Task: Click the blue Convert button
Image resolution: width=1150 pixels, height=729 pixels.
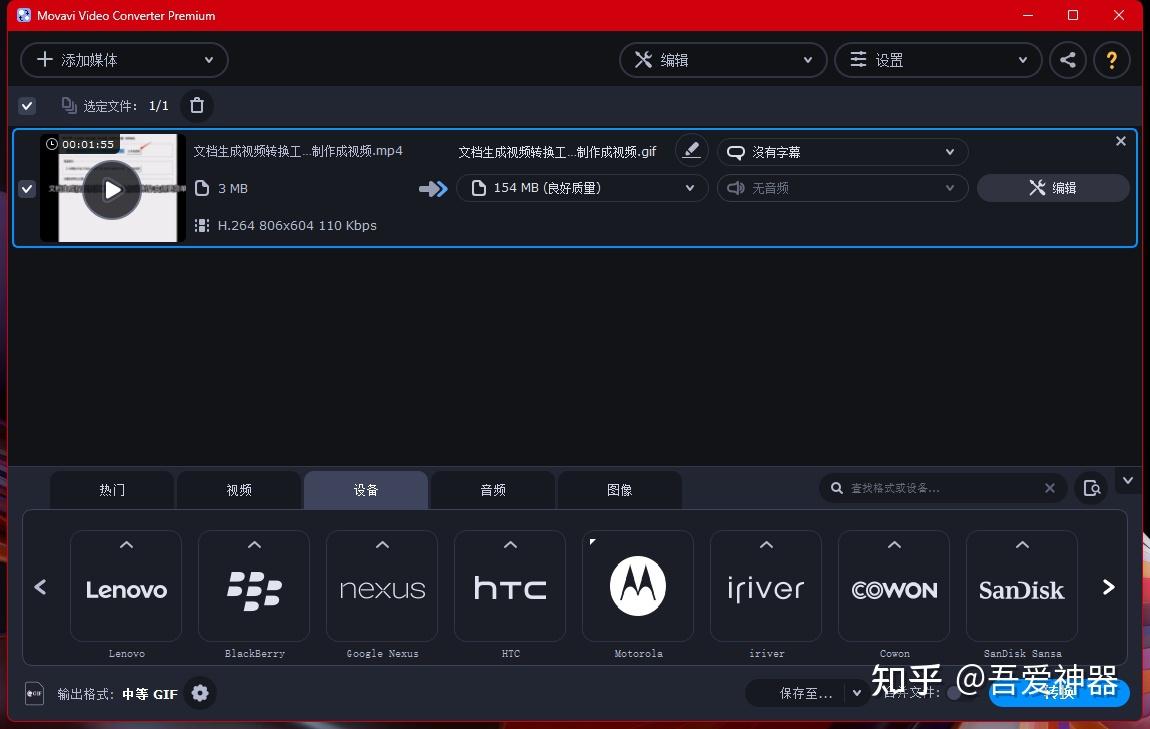Action: (x=1059, y=693)
